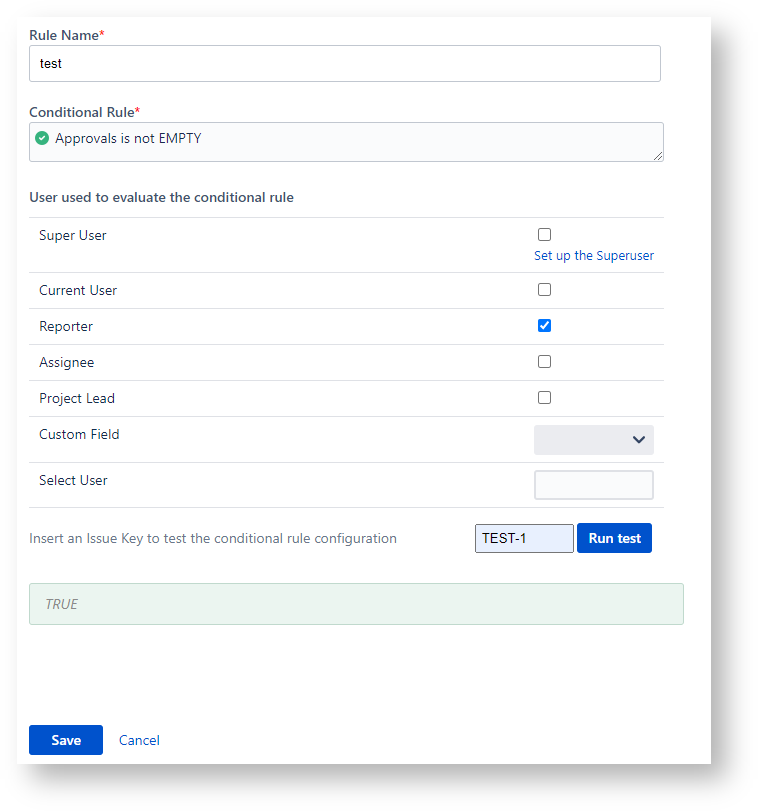Tick the Current User checkbox

pyautogui.click(x=544, y=290)
